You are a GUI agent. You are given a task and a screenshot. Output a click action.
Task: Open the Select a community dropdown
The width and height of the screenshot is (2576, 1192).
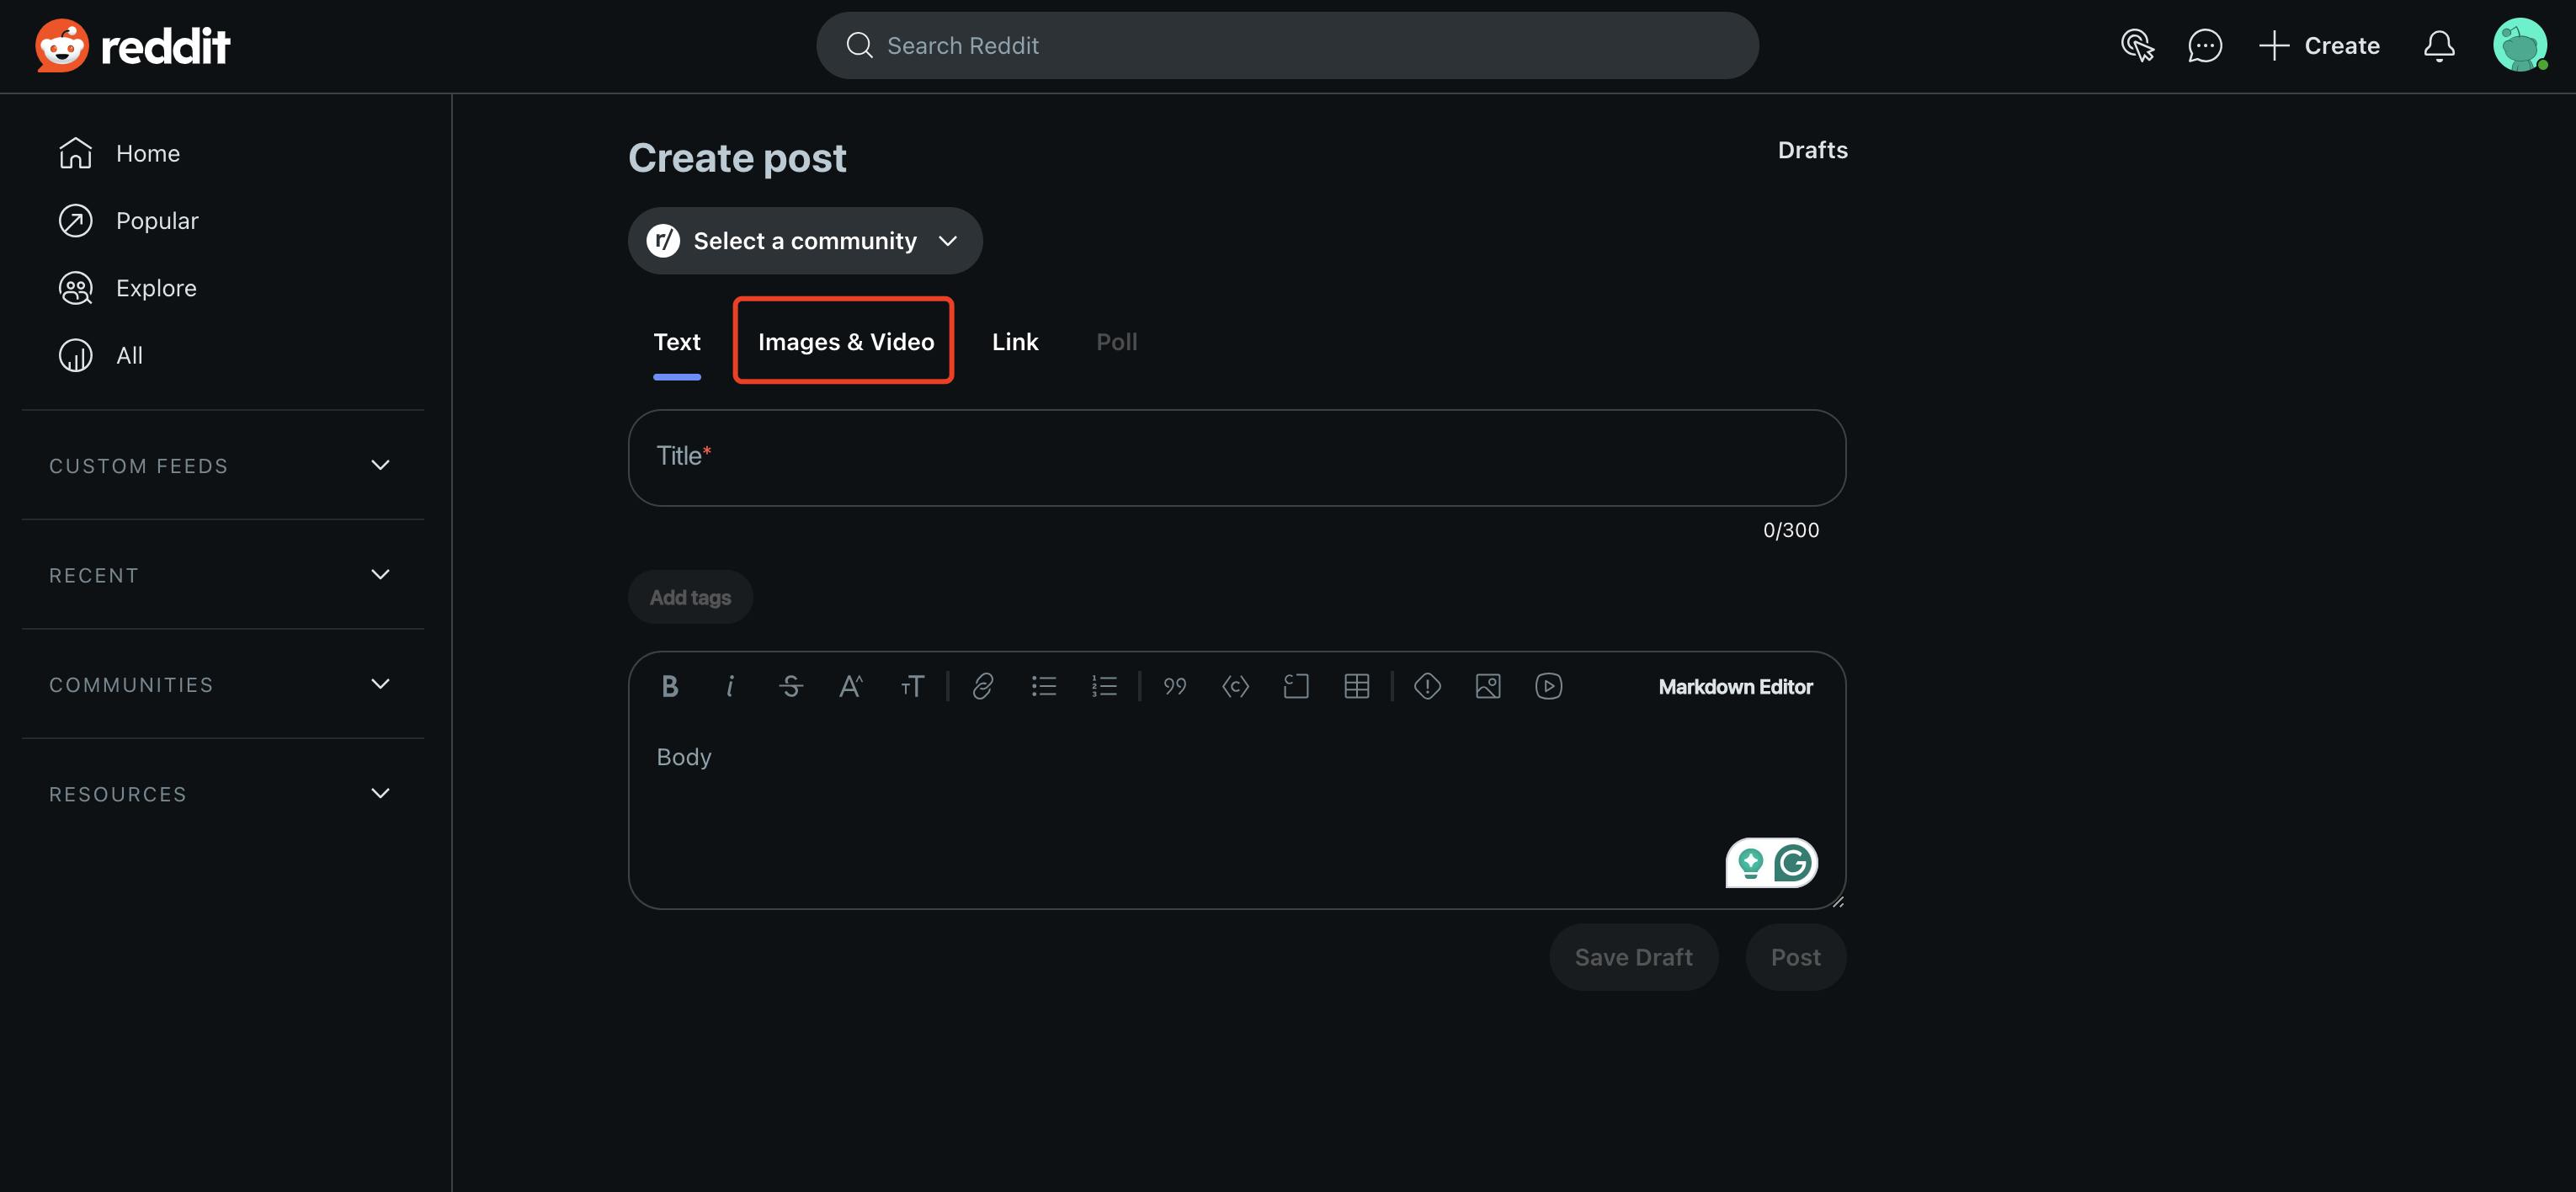coord(804,241)
